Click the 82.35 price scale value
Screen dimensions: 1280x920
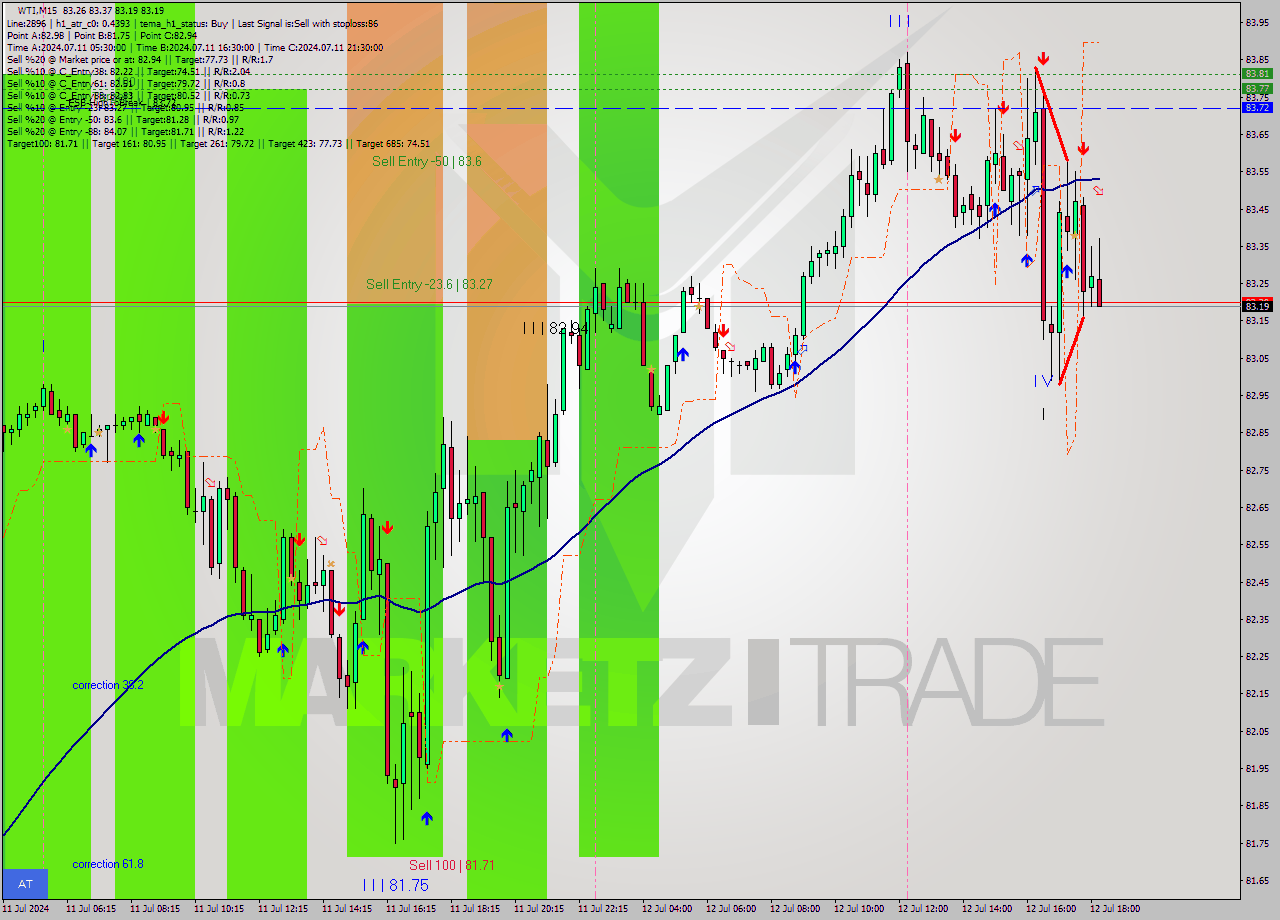pos(1257,619)
